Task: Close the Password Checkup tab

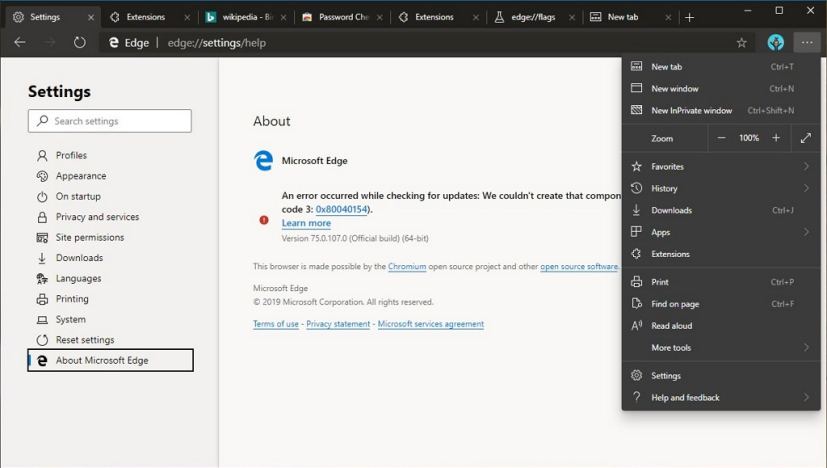Action: pos(380,17)
